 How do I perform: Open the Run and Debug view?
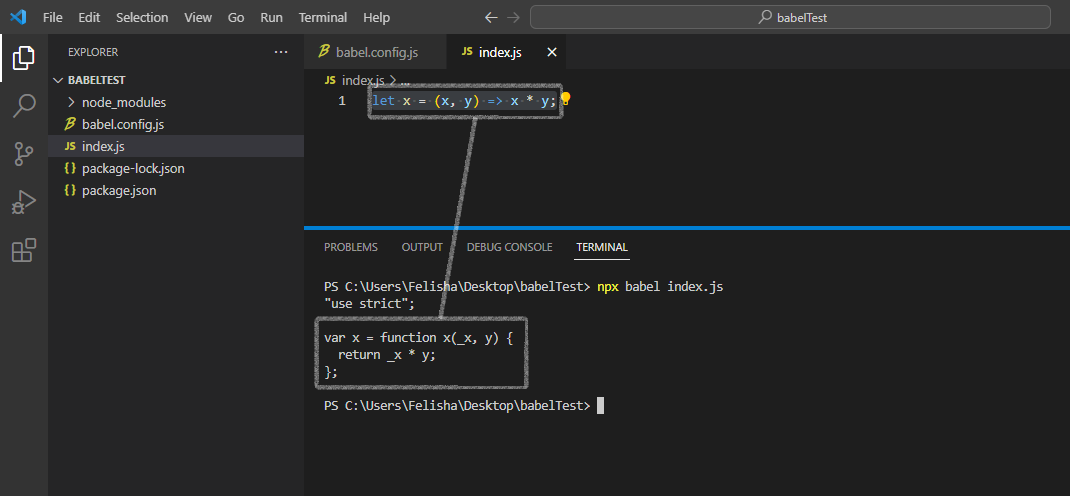[24, 203]
